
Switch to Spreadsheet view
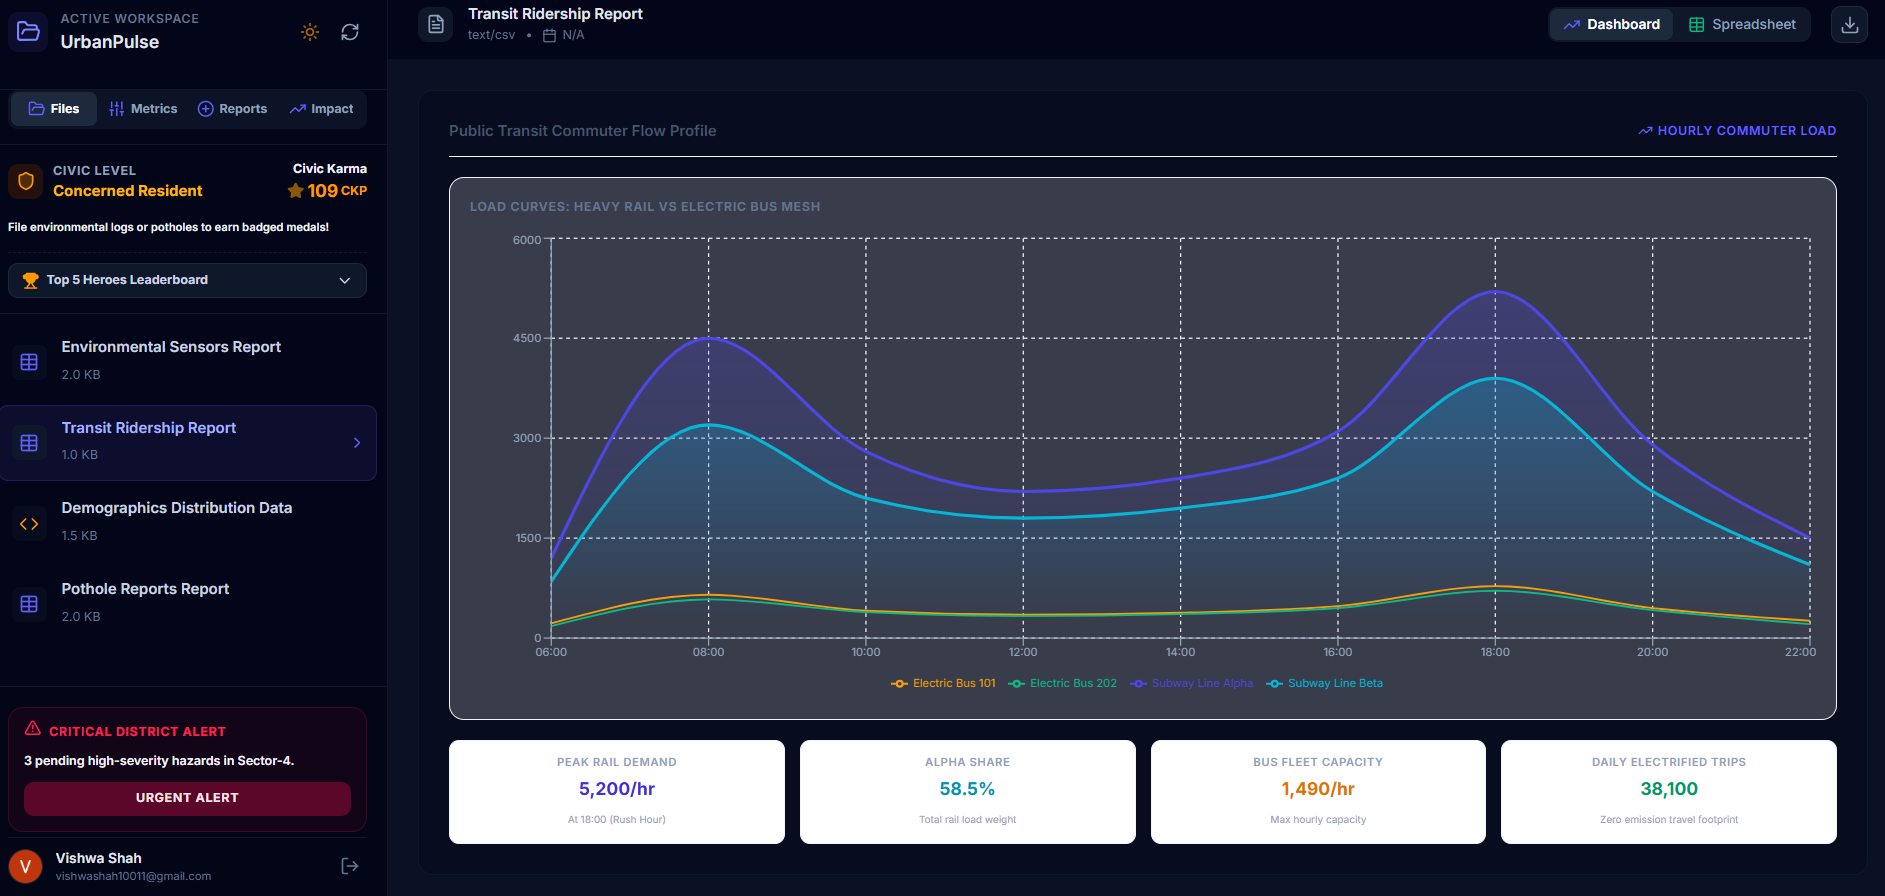pos(1742,25)
